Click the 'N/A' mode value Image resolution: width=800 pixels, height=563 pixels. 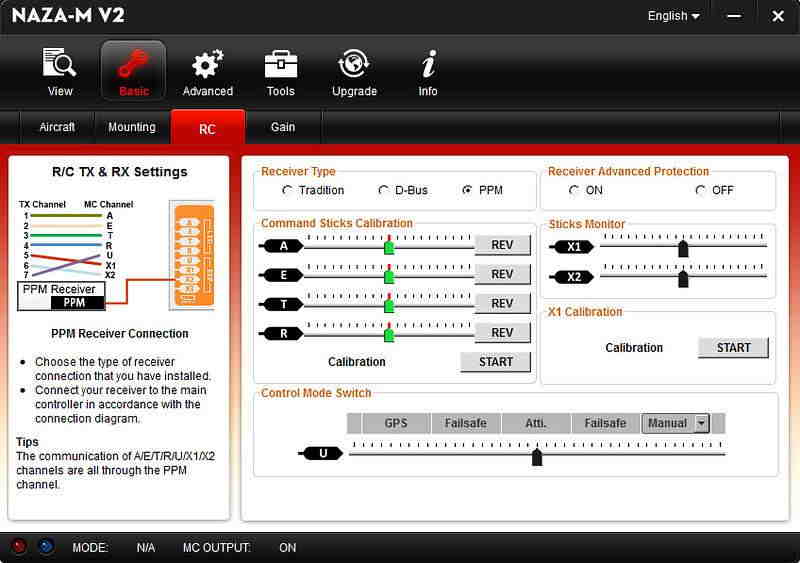pyautogui.click(x=146, y=548)
